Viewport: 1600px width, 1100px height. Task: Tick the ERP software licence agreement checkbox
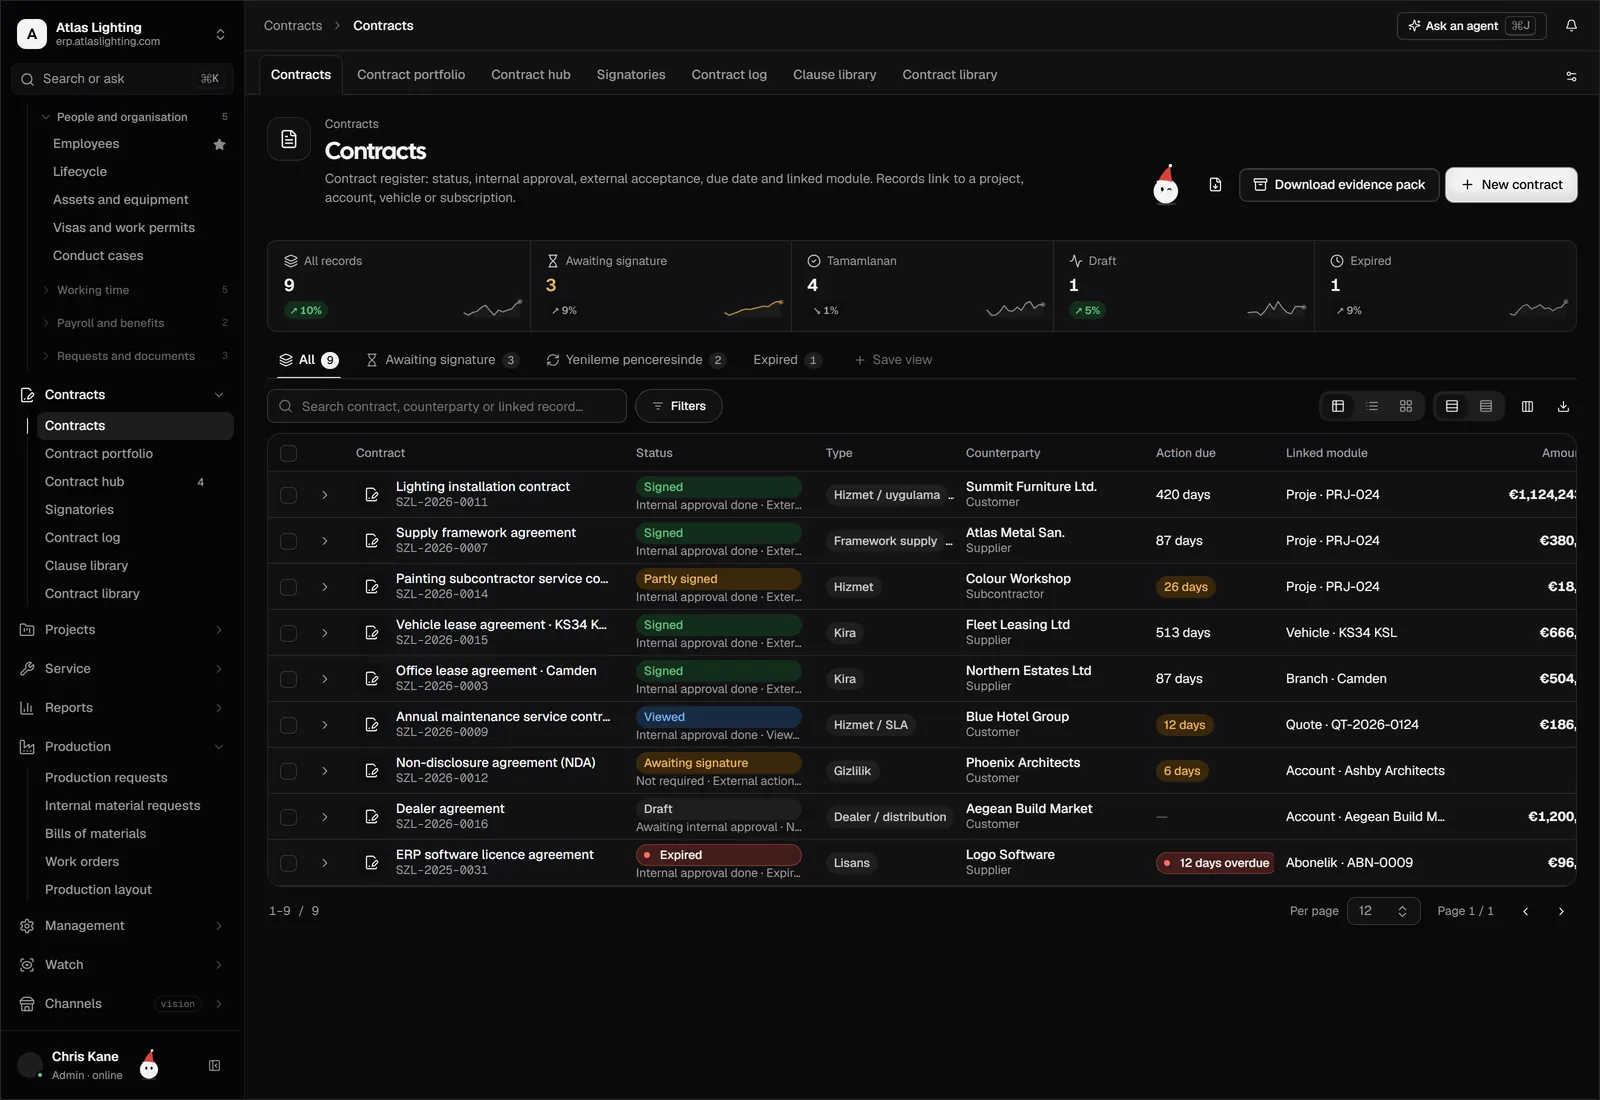288,863
